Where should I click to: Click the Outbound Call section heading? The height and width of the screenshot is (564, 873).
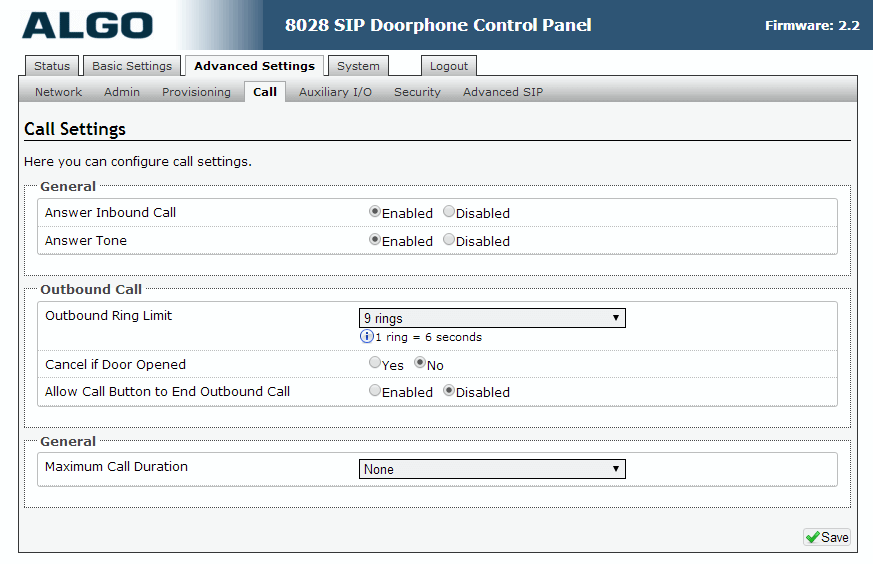tap(91, 289)
